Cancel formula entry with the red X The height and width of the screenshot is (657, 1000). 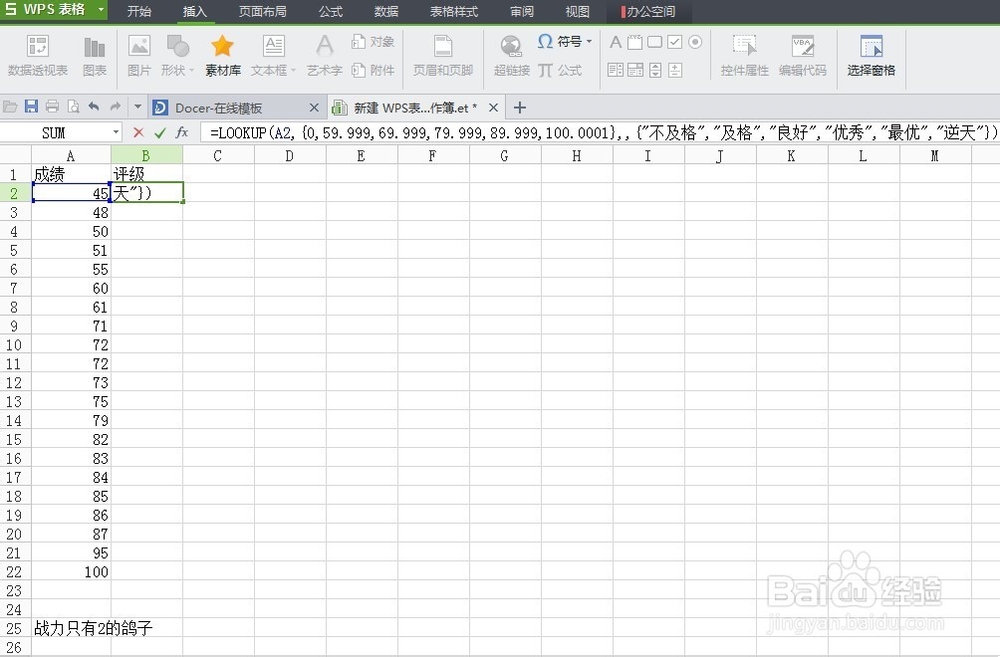click(x=137, y=131)
